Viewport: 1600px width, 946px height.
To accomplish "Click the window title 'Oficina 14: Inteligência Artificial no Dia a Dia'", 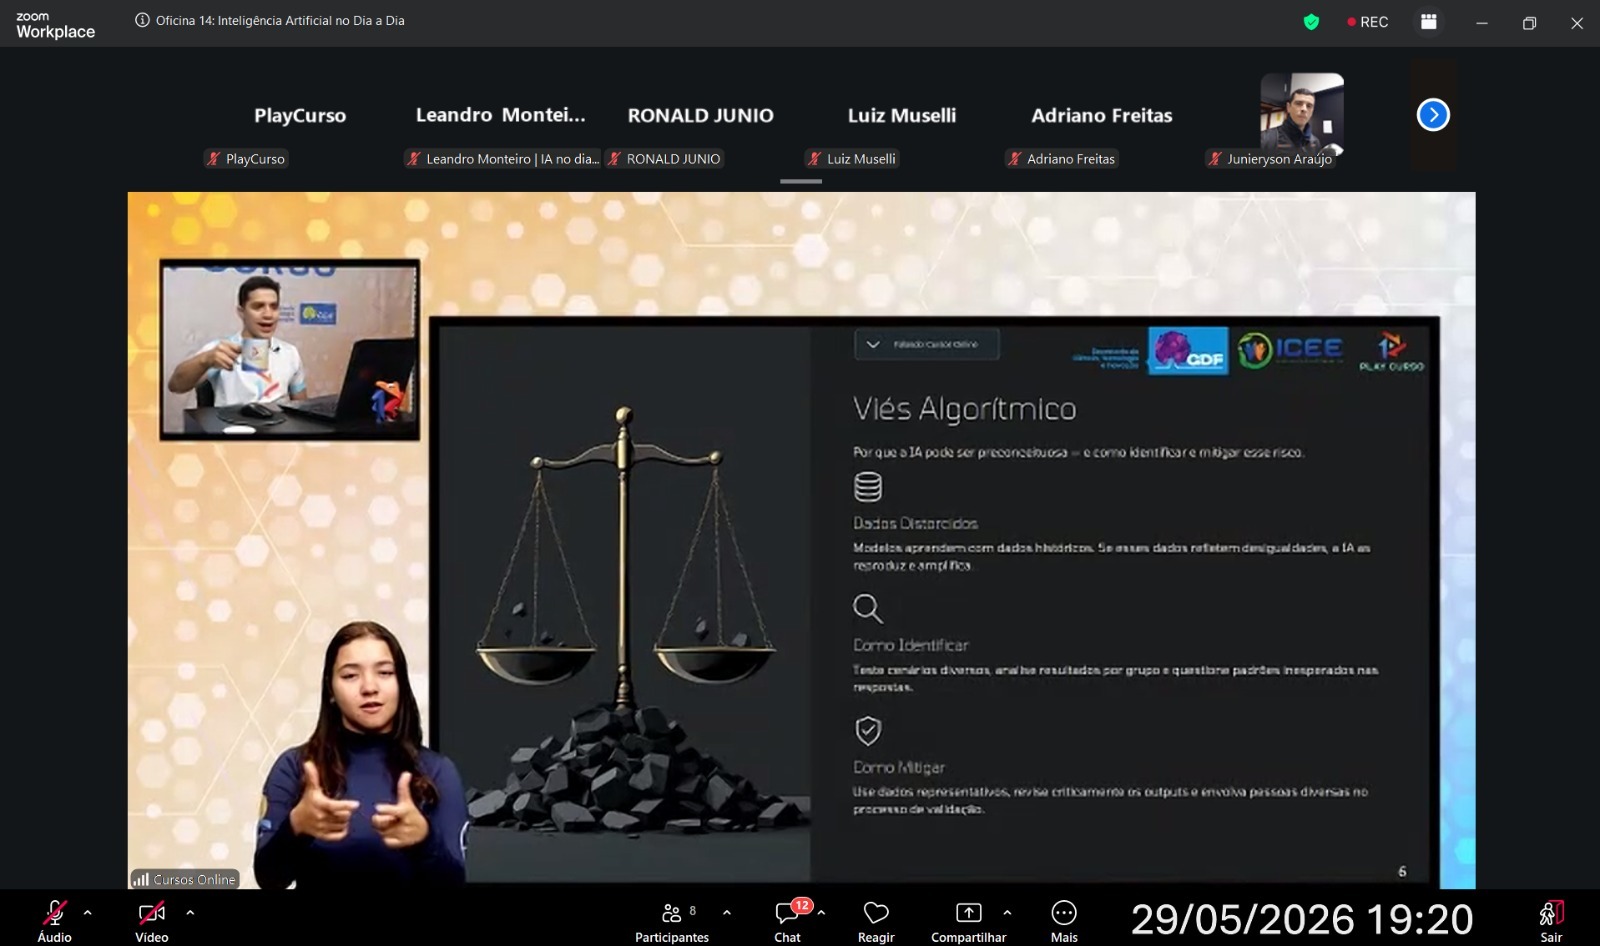I will (280, 20).
